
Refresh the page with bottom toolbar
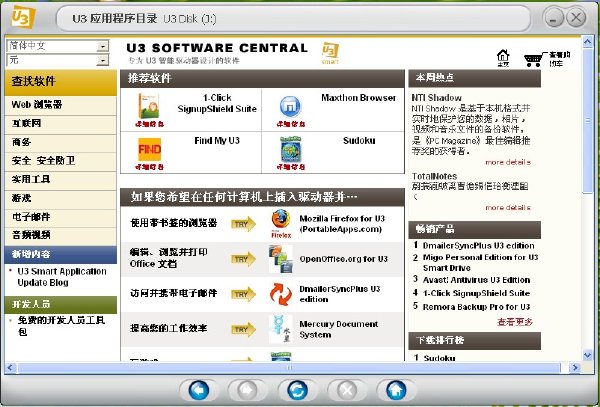pyautogui.click(x=298, y=390)
